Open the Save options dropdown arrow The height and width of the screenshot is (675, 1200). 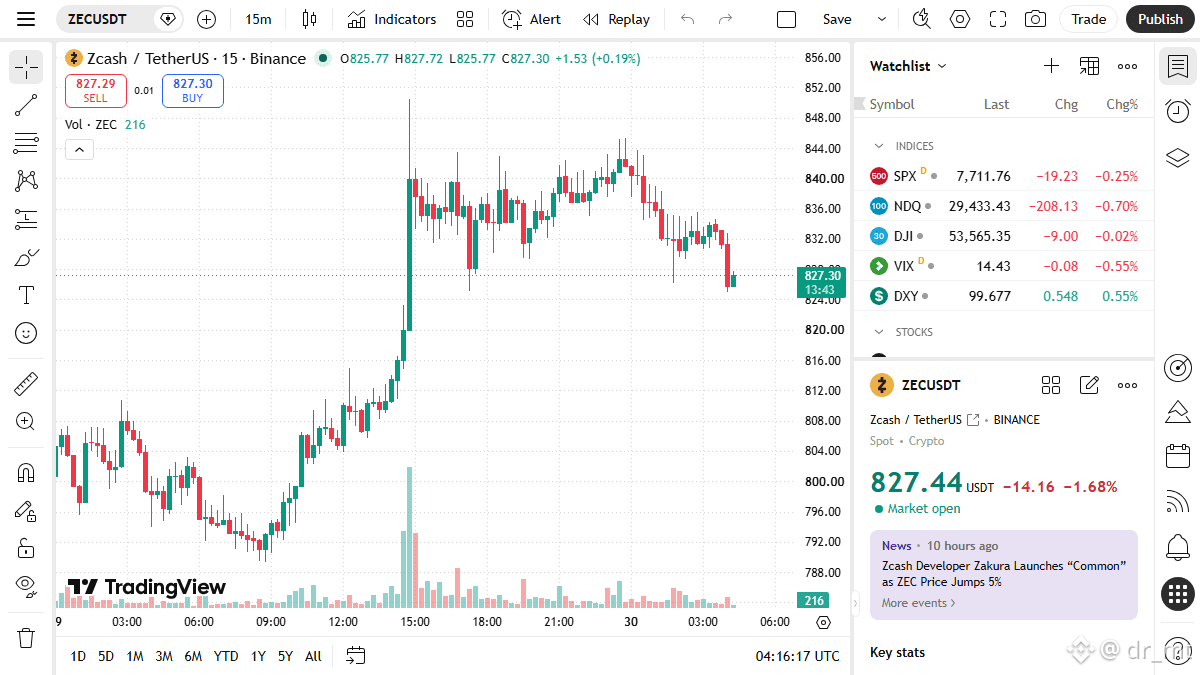click(881, 19)
